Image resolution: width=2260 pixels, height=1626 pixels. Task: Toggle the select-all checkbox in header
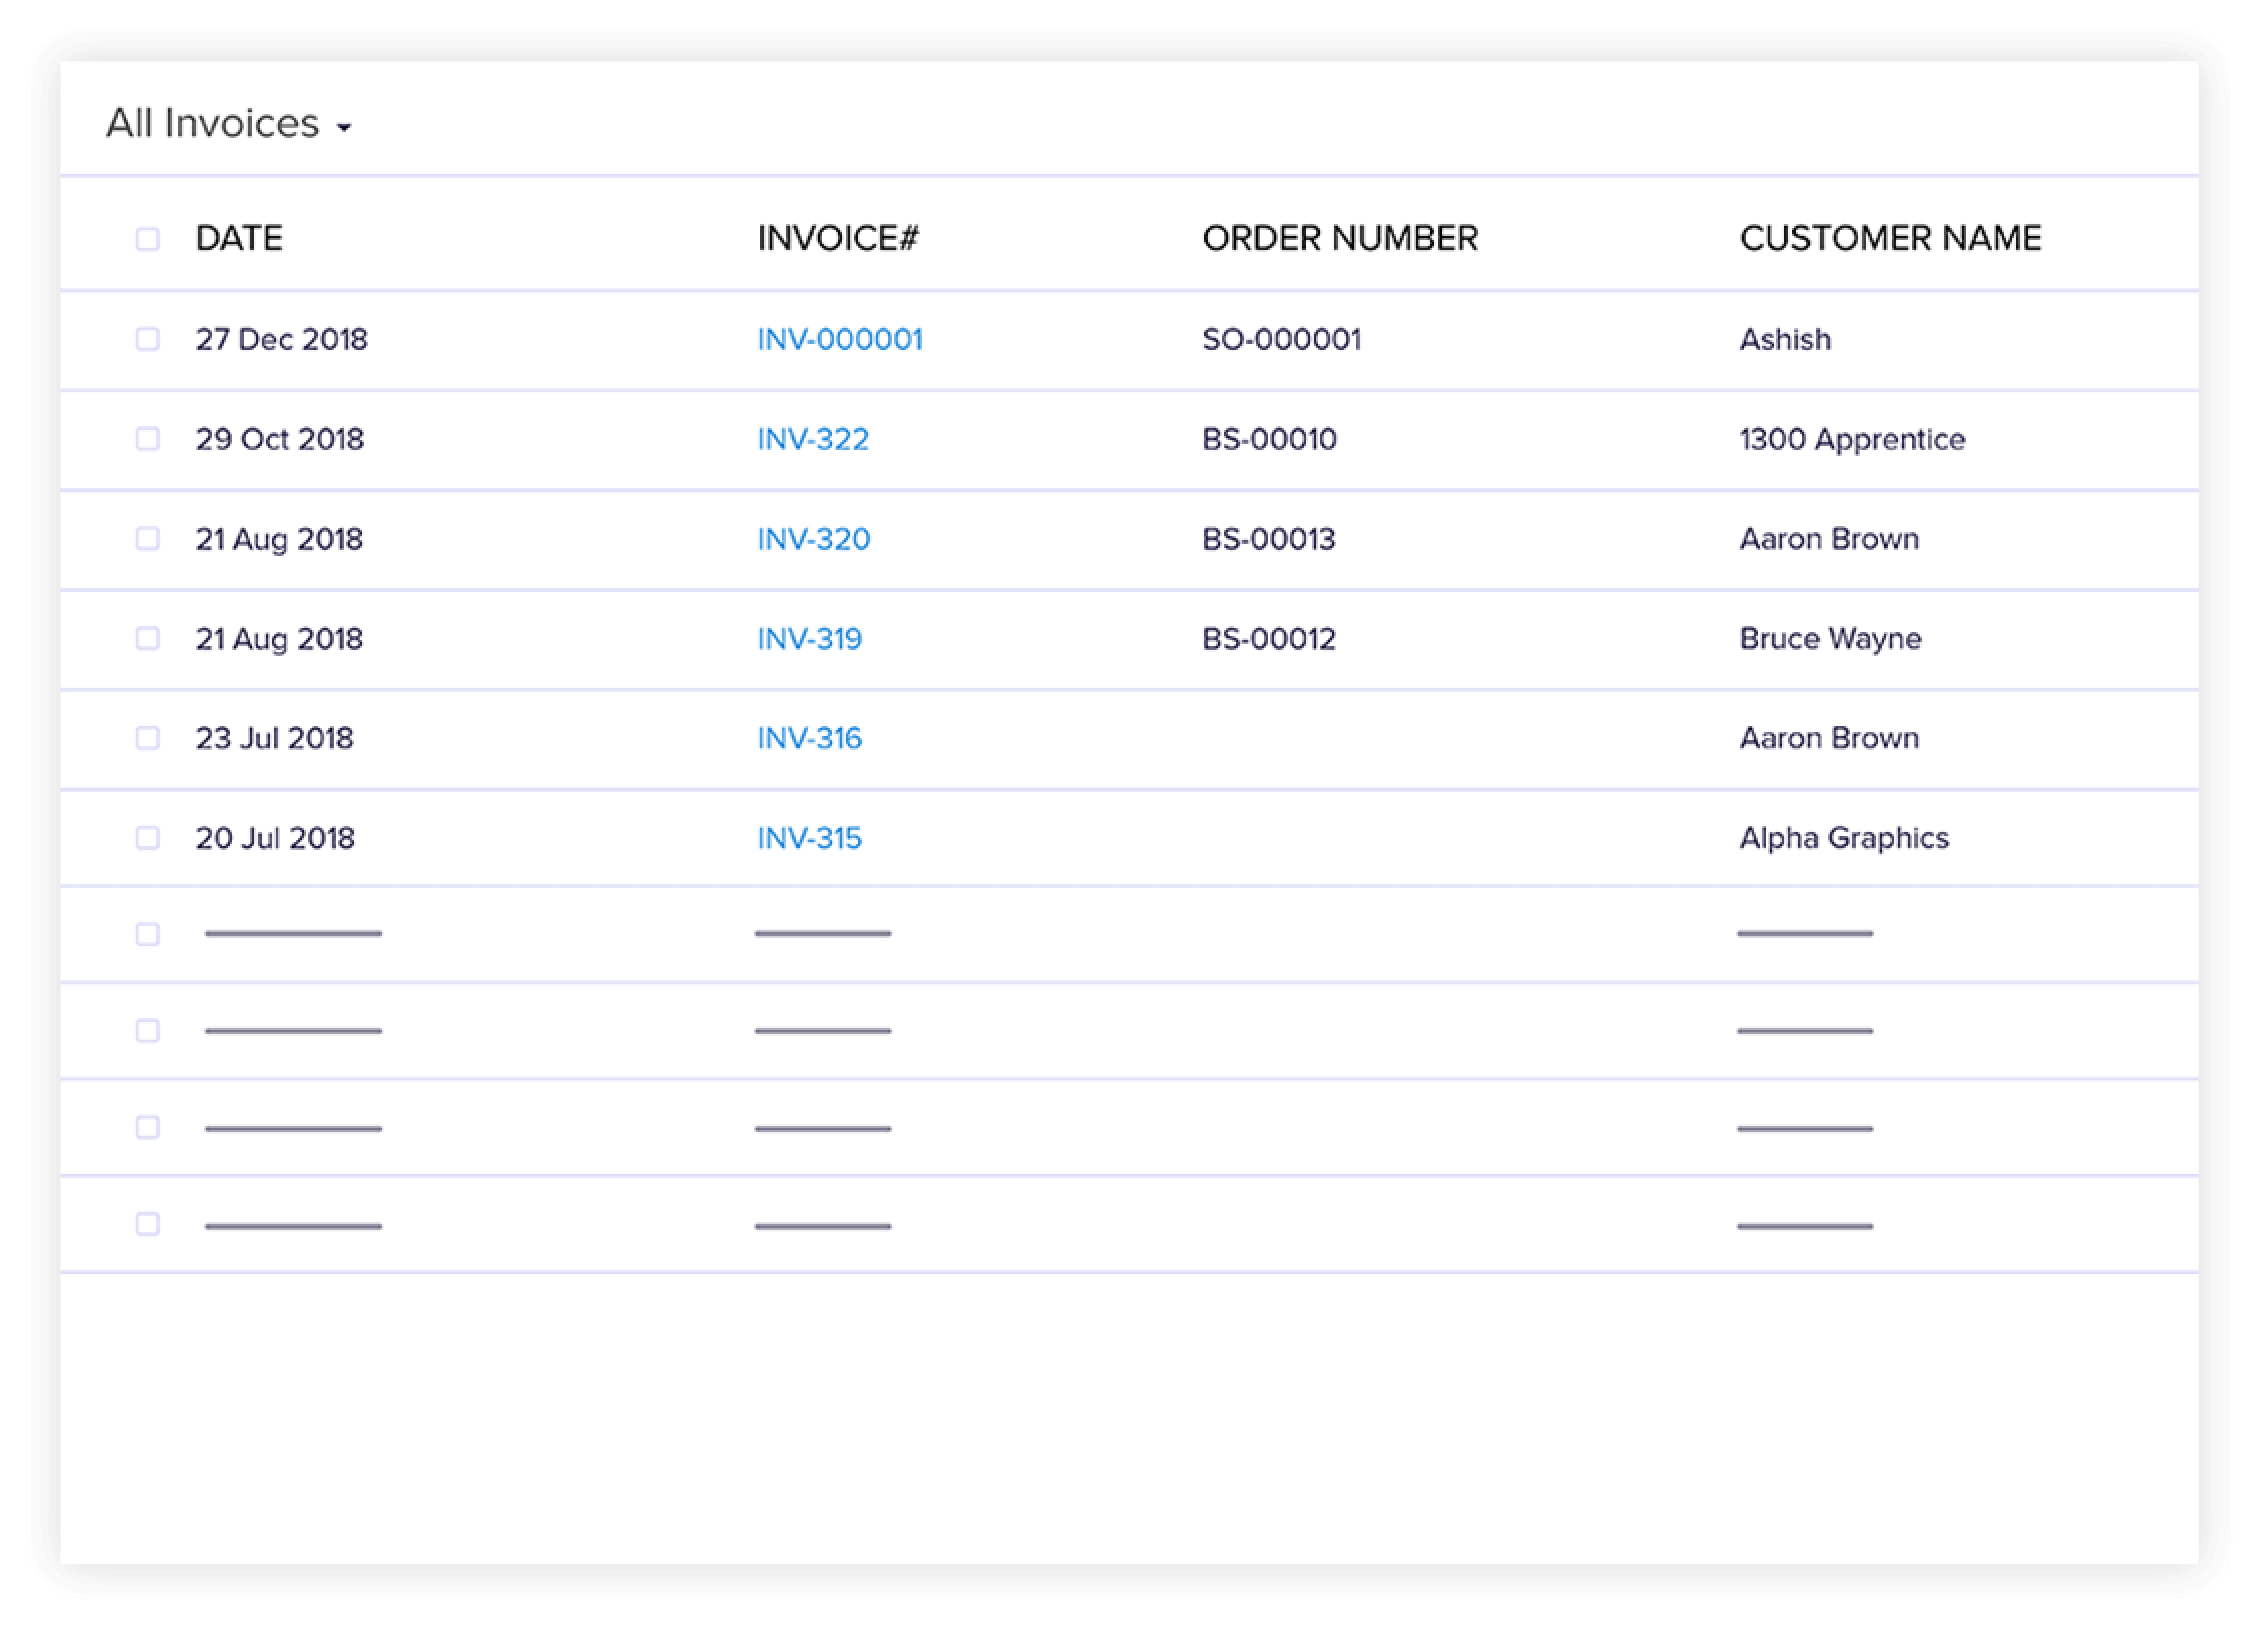(x=147, y=239)
